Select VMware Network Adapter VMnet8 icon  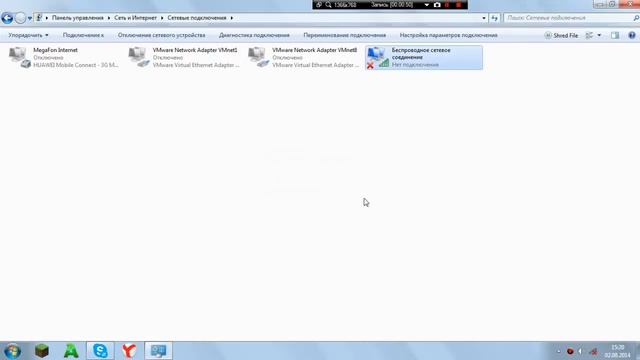258,57
